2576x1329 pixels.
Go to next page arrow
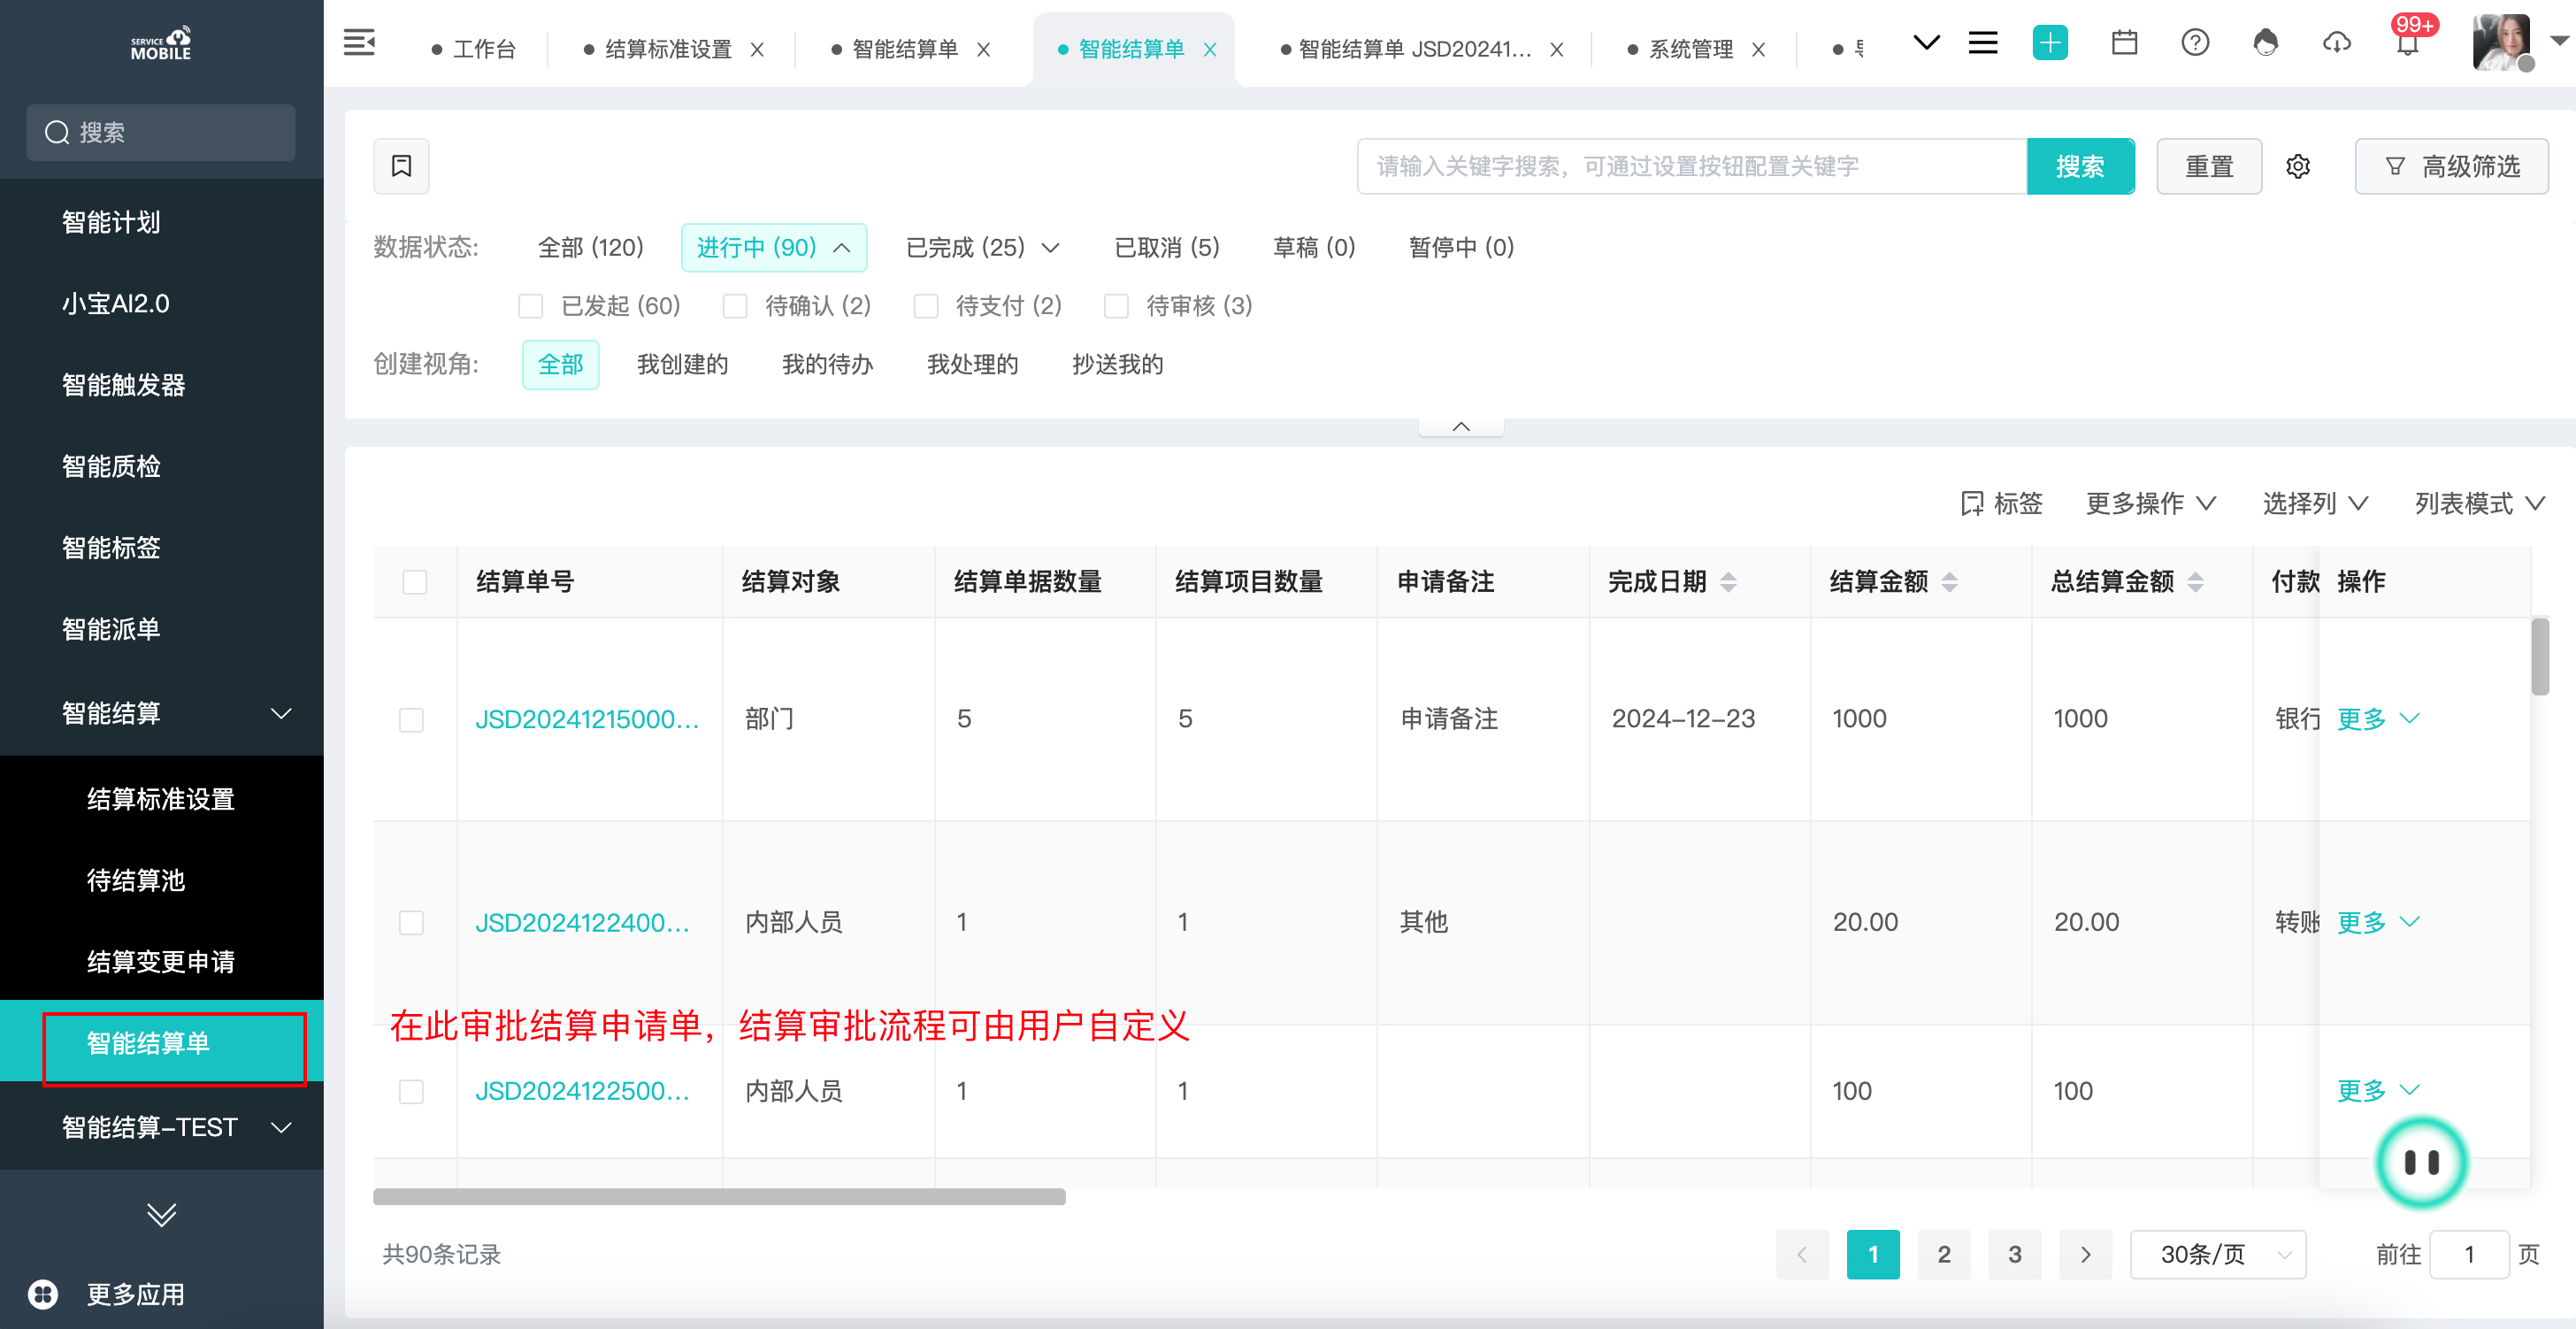tap(2085, 1254)
